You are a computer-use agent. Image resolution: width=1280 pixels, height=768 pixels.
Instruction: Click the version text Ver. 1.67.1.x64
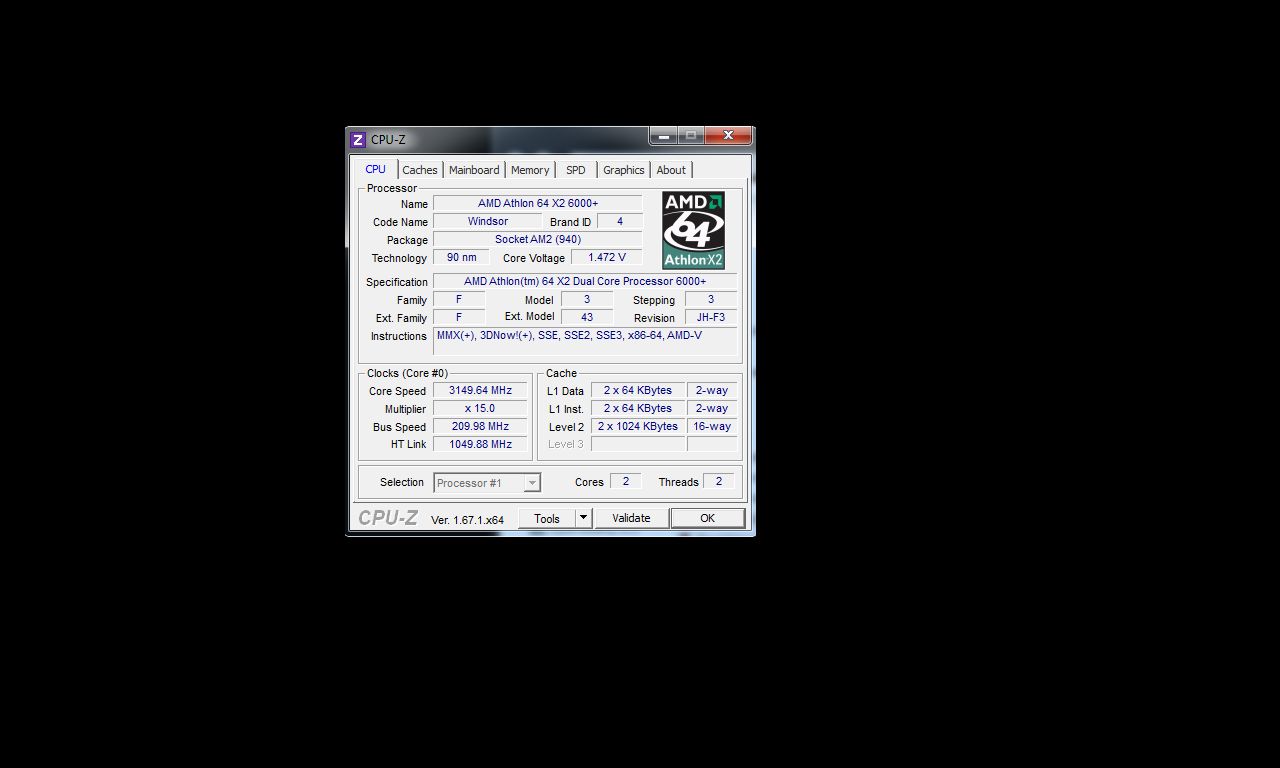coord(467,520)
